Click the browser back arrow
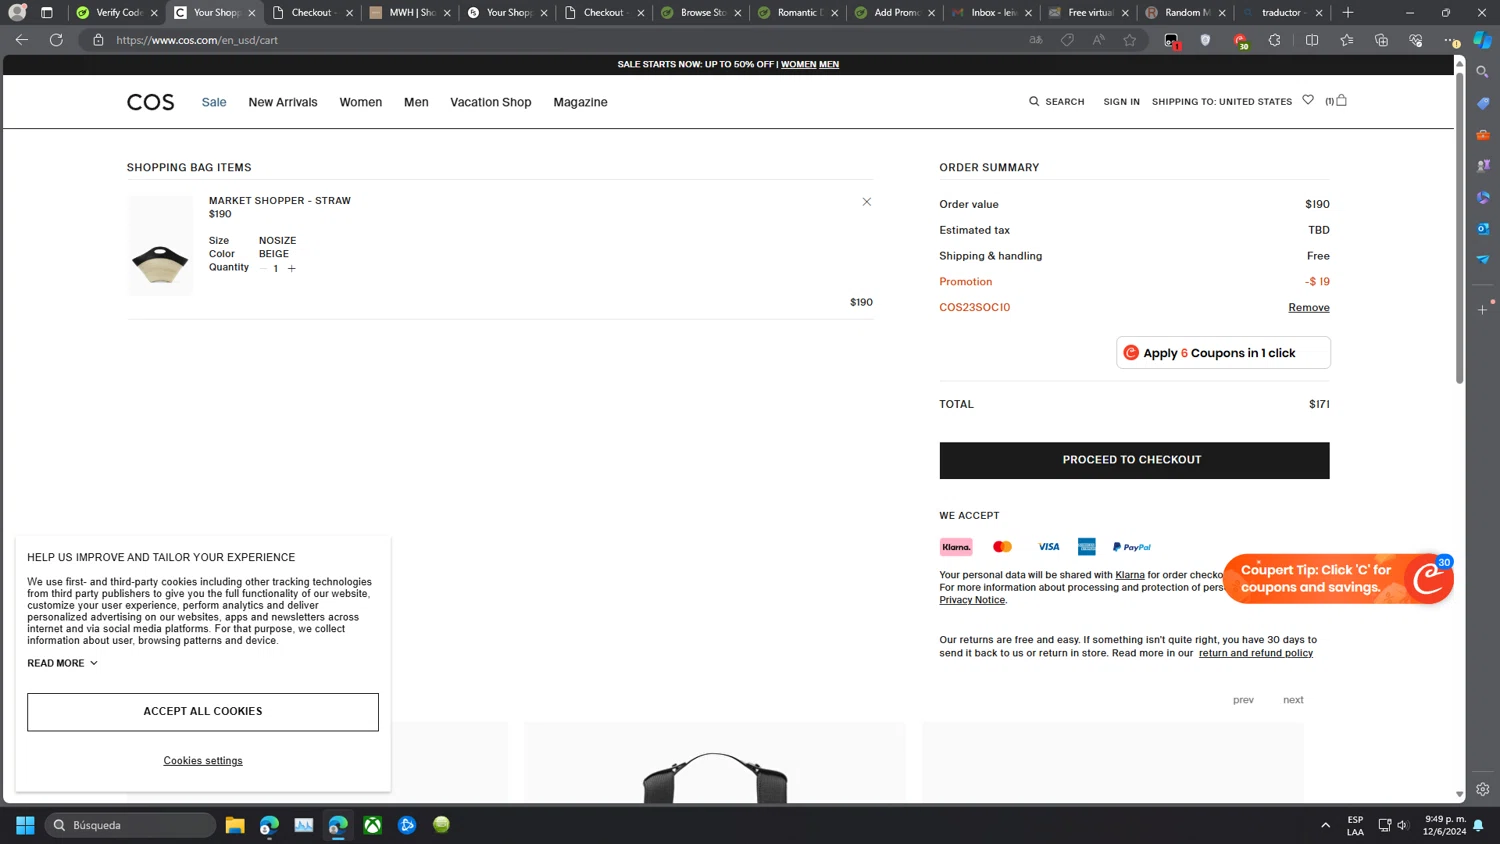The width and height of the screenshot is (1500, 844). 21,40
